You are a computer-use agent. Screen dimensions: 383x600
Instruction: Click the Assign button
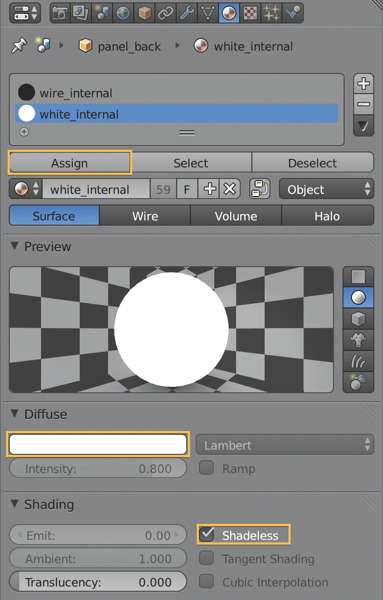[70, 163]
